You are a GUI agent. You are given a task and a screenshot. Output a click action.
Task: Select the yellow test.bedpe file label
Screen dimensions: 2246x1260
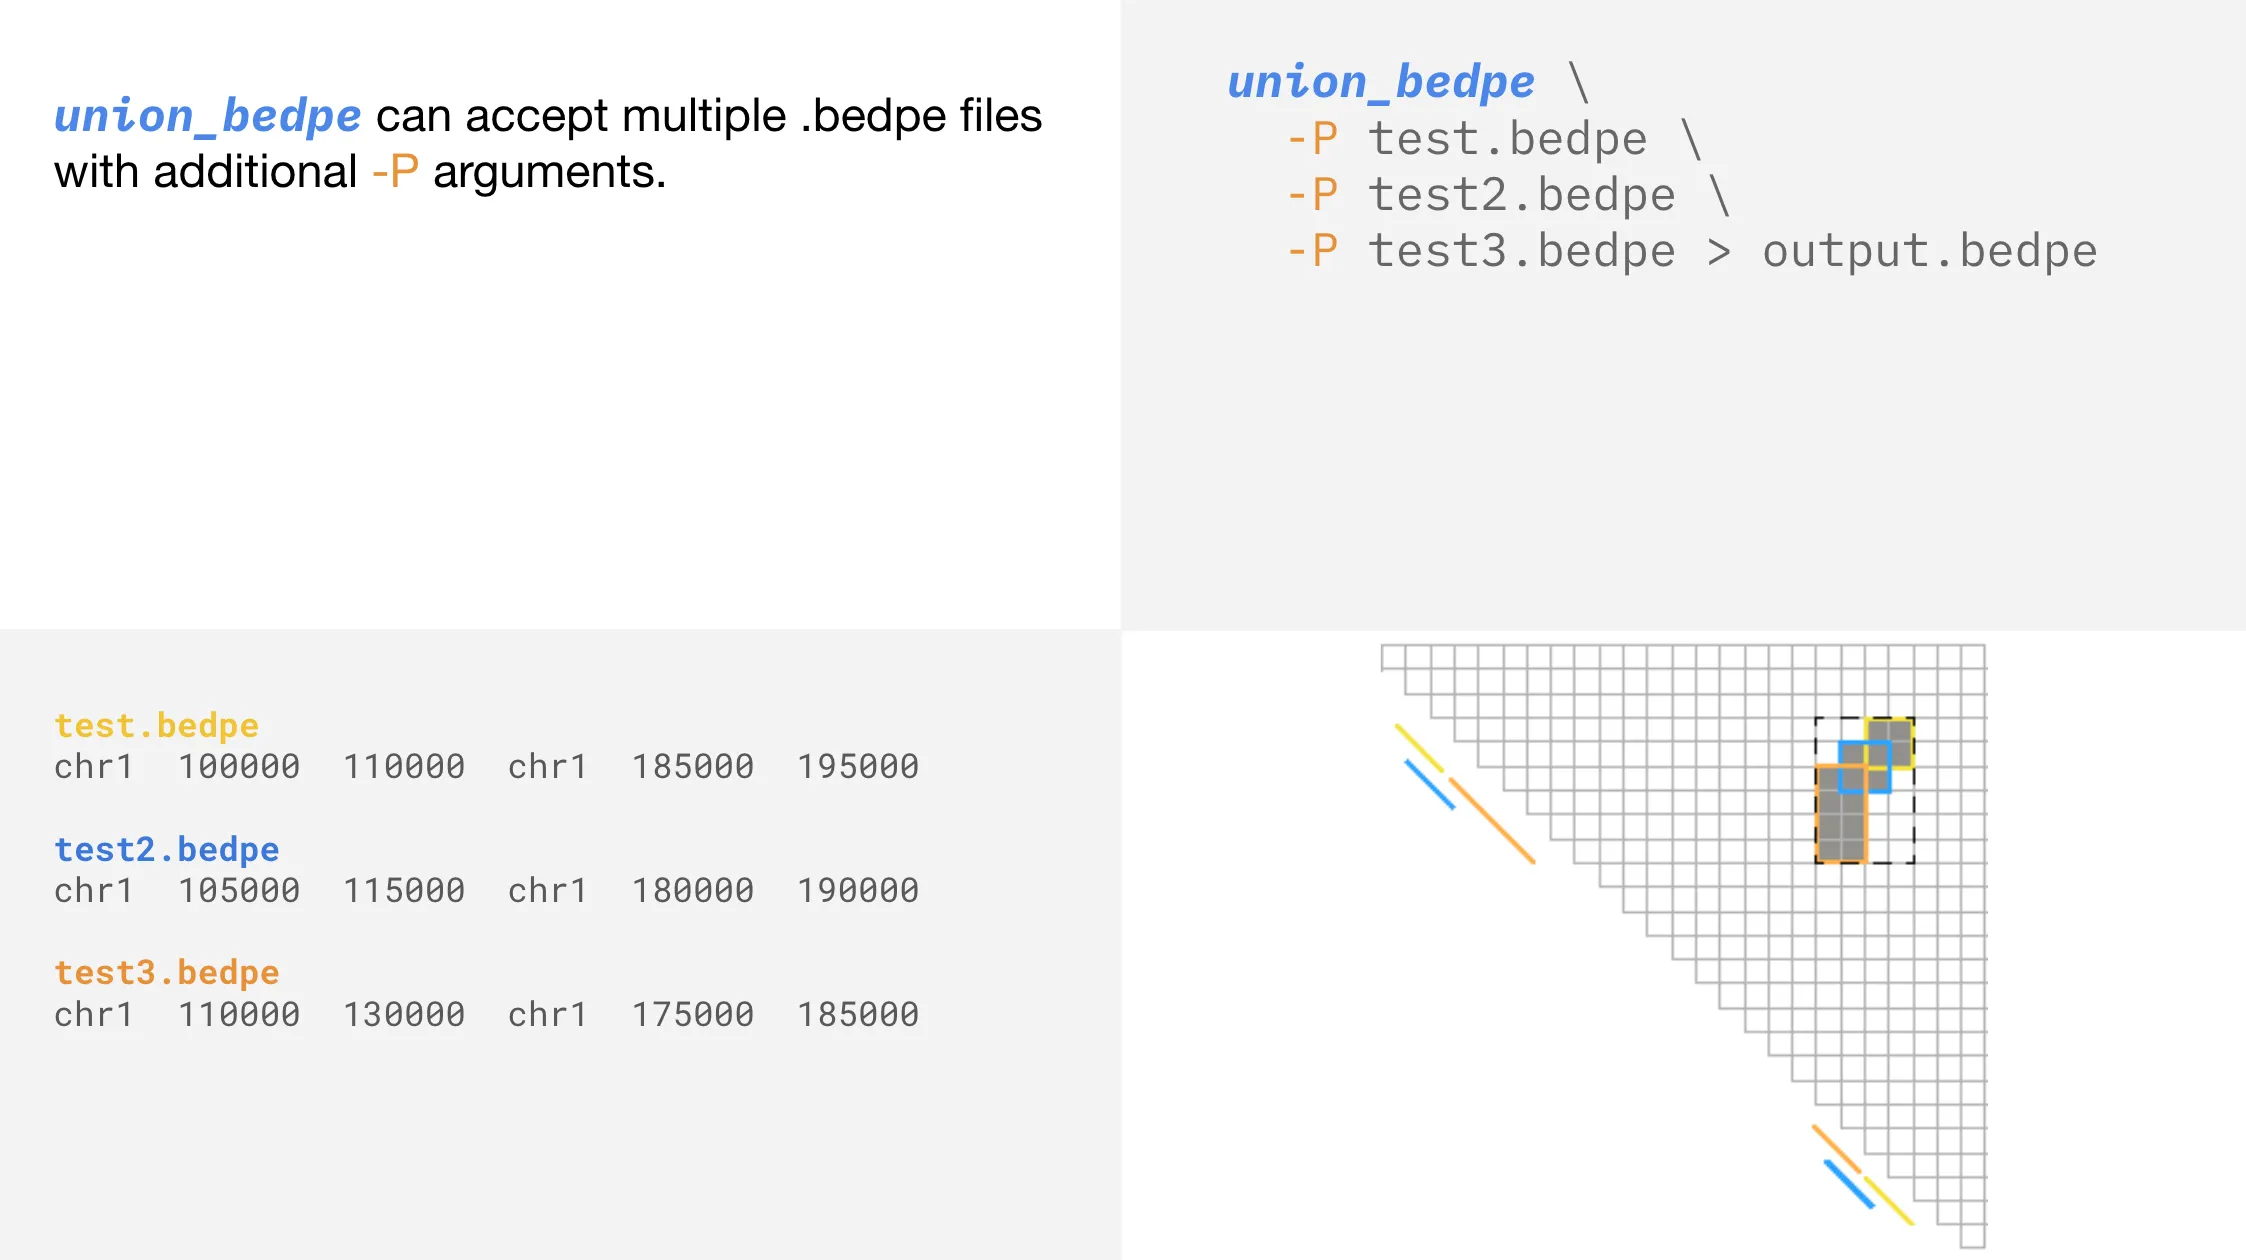click(156, 726)
